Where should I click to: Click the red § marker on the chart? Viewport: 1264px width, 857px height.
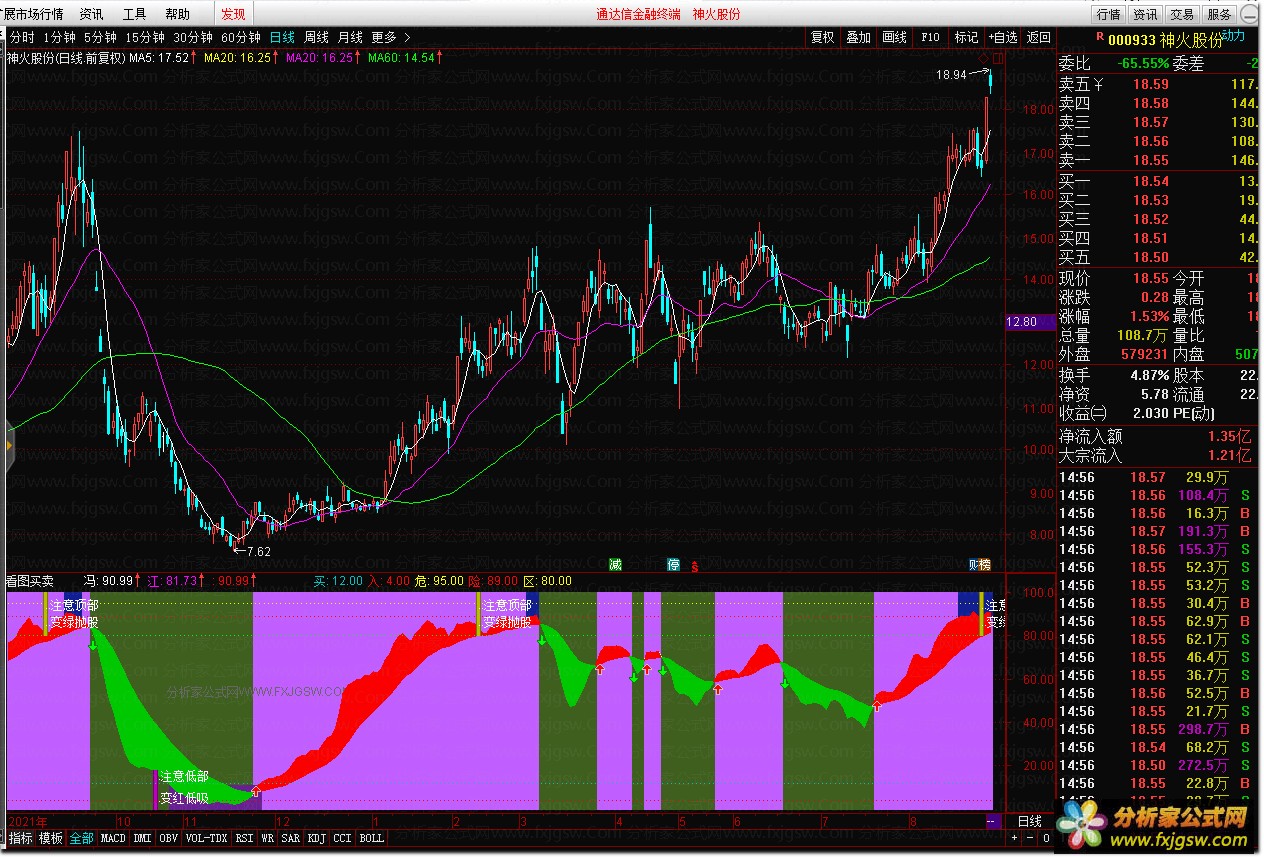[x=694, y=566]
